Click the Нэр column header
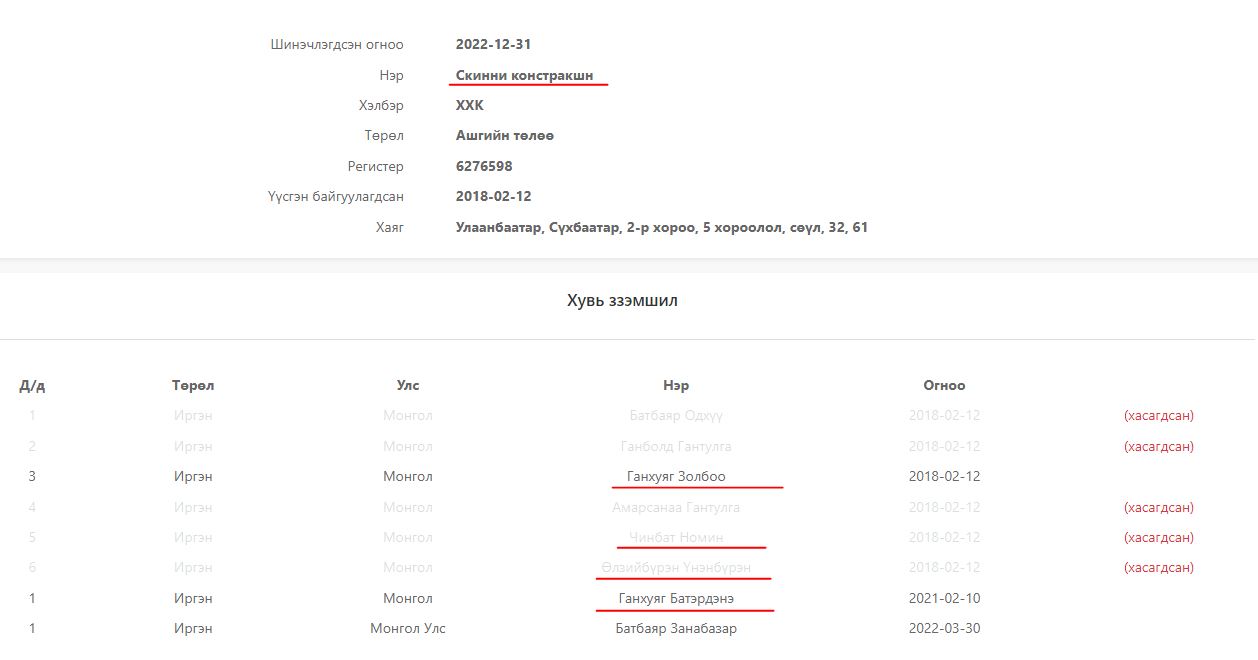1258x660 pixels. click(x=676, y=385)
